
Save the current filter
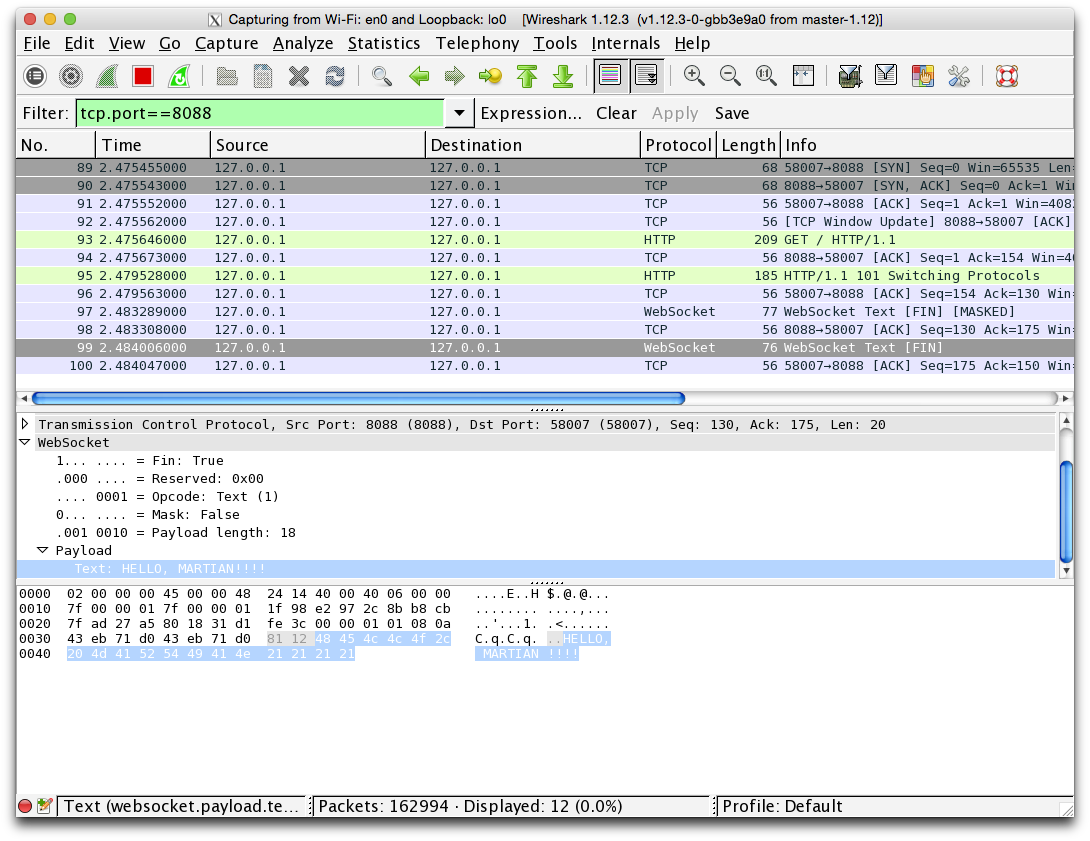point(732,113)
